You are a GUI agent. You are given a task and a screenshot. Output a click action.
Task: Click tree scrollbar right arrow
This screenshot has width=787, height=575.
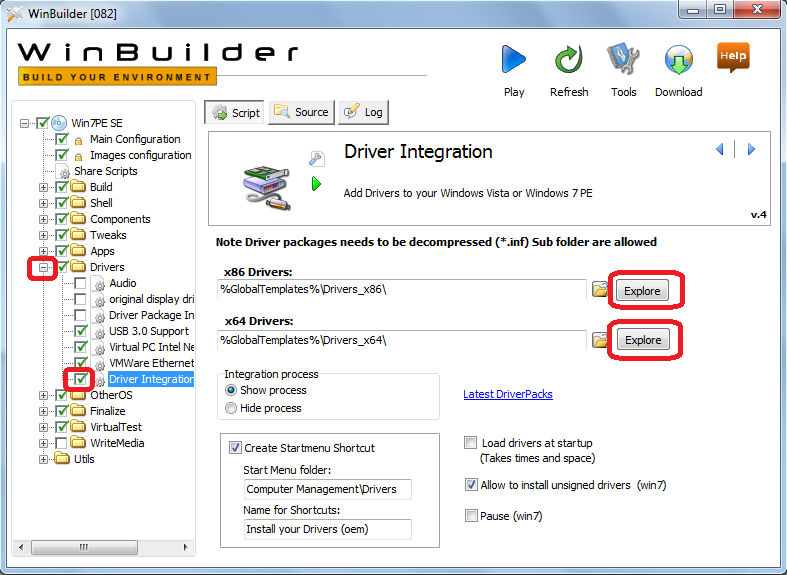pyautogui.click(x=185, y=547)
